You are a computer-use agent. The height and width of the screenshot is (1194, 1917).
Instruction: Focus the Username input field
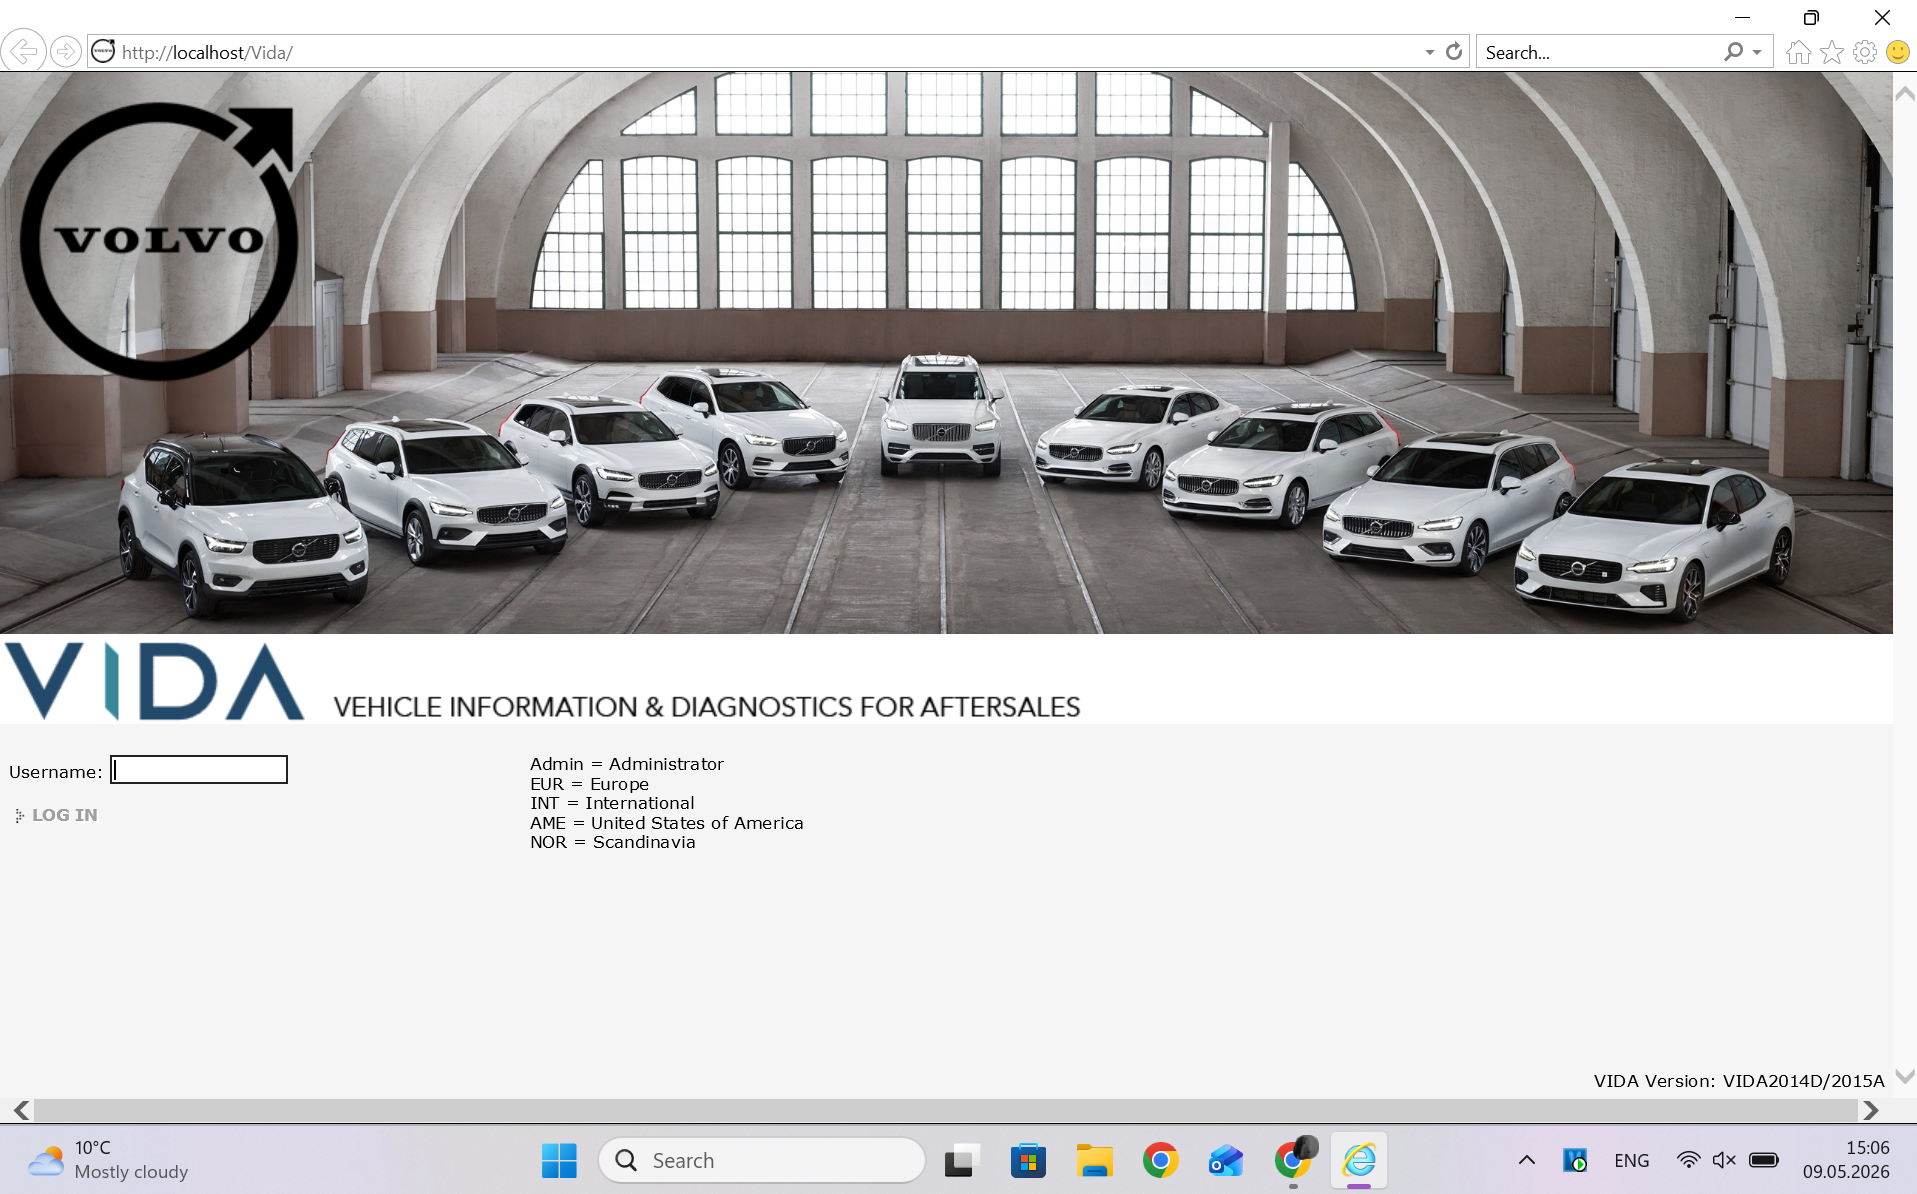(199, 769)
